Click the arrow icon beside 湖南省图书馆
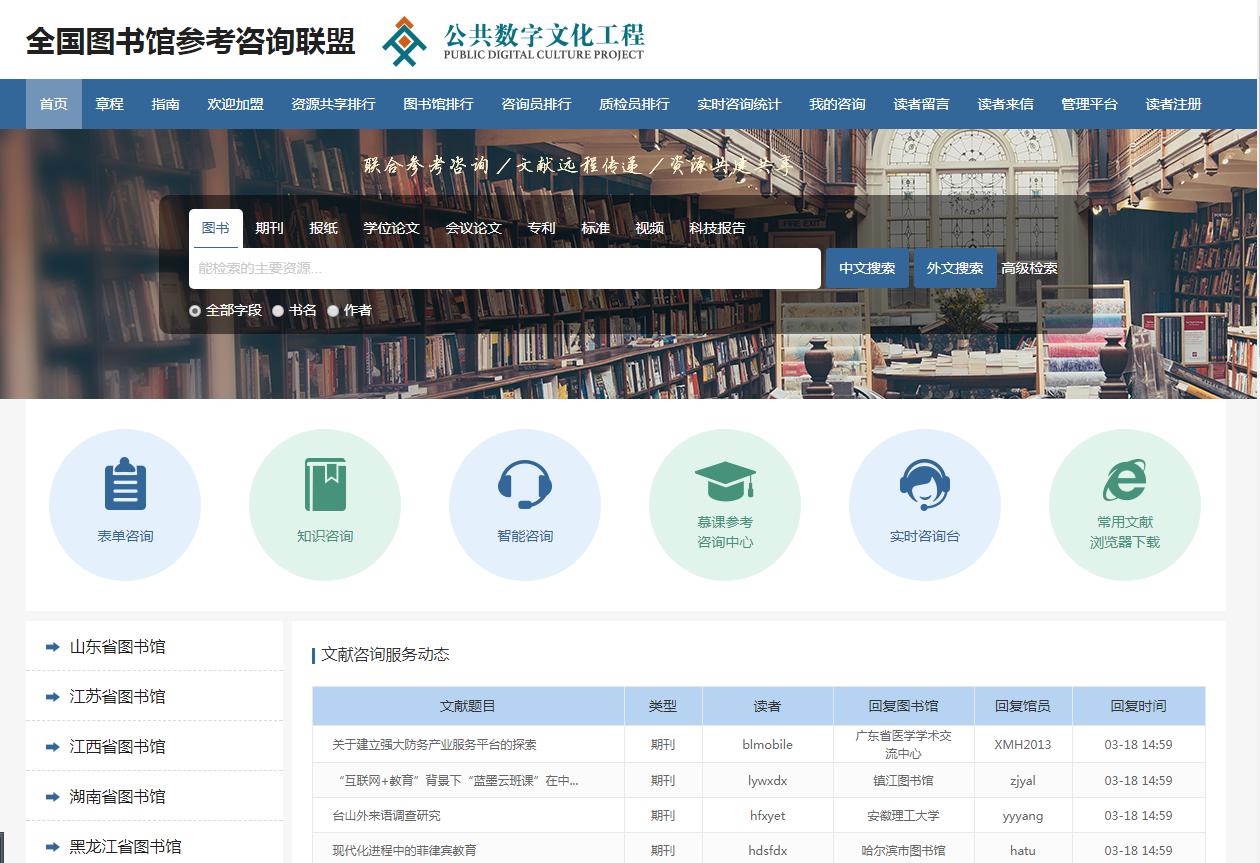 [52, 796]
